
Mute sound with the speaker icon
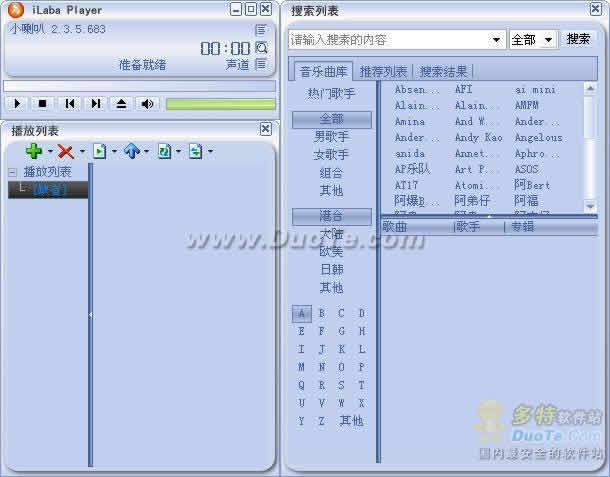[148, 104]
